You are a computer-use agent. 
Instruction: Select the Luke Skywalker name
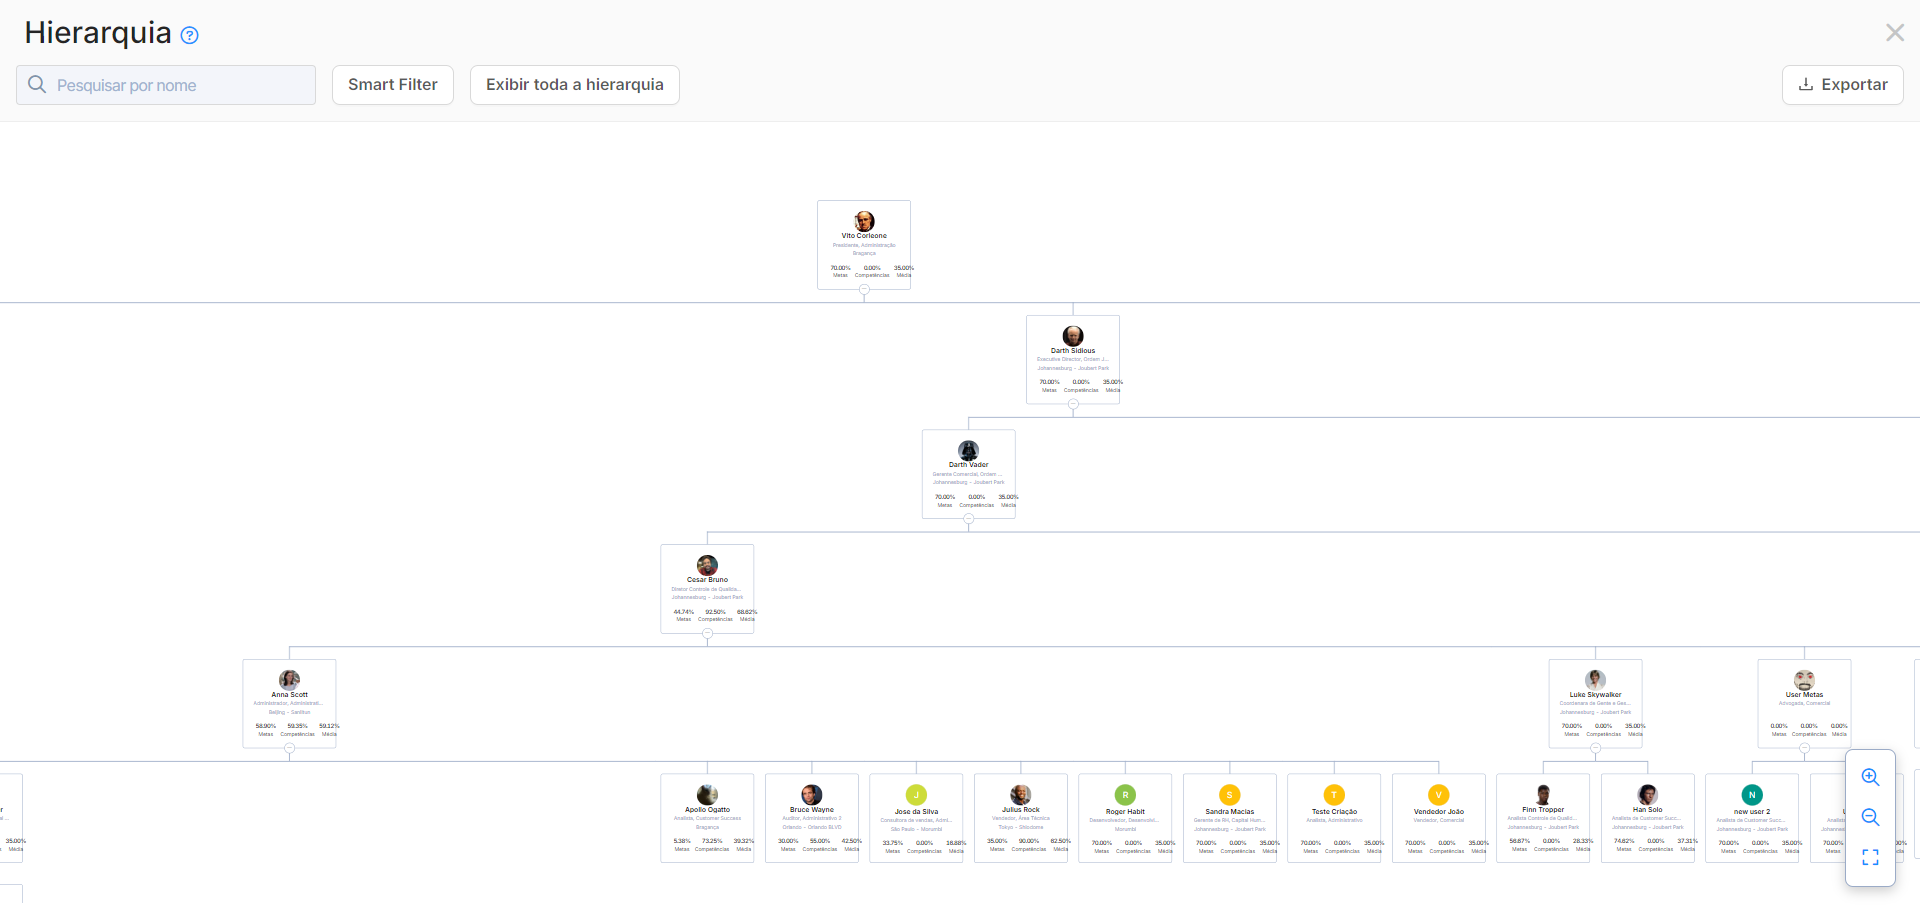[1595, 695]
